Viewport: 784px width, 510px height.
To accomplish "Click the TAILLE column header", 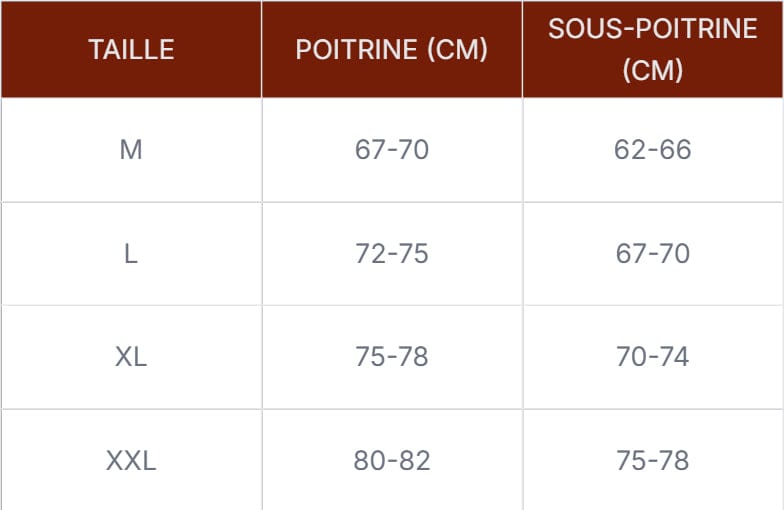I will tap(131, 49).
